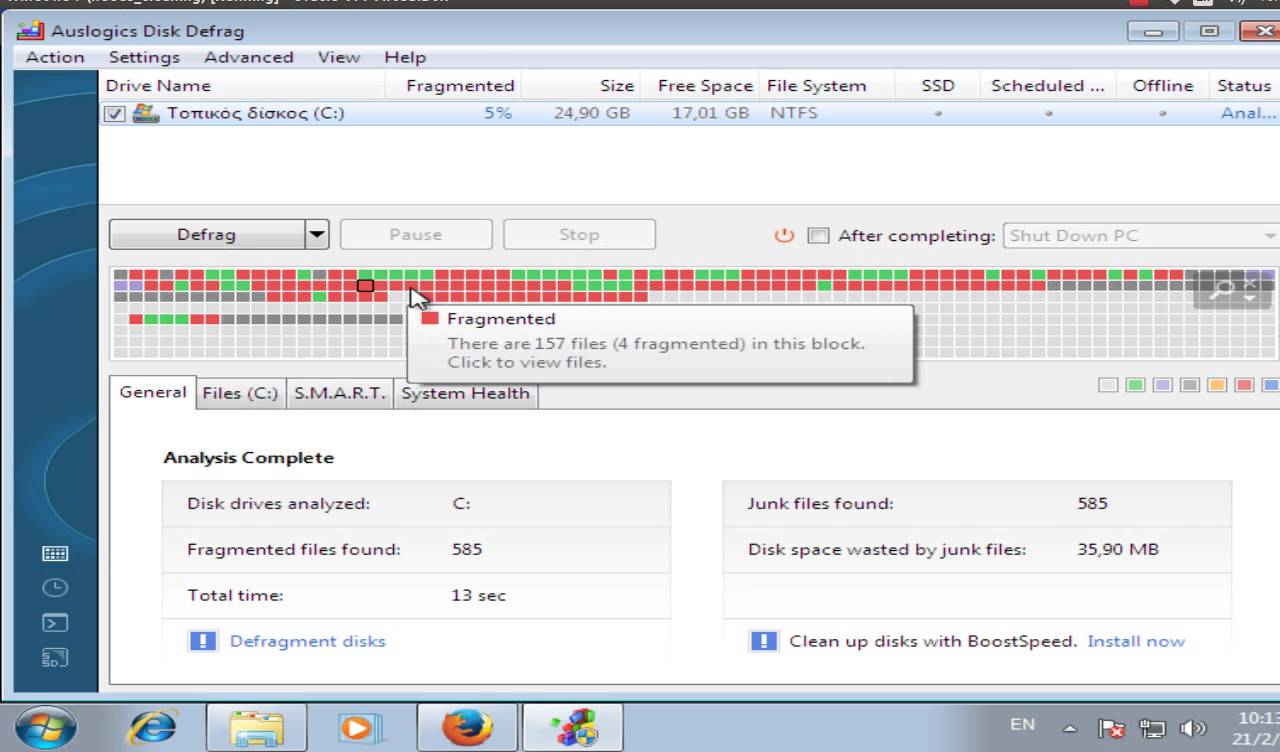Image resolution: width=1280 pixels, height=752 pixels.
Task: Show hidden tray icons arrow
Action: click(x=1070, y=728)
